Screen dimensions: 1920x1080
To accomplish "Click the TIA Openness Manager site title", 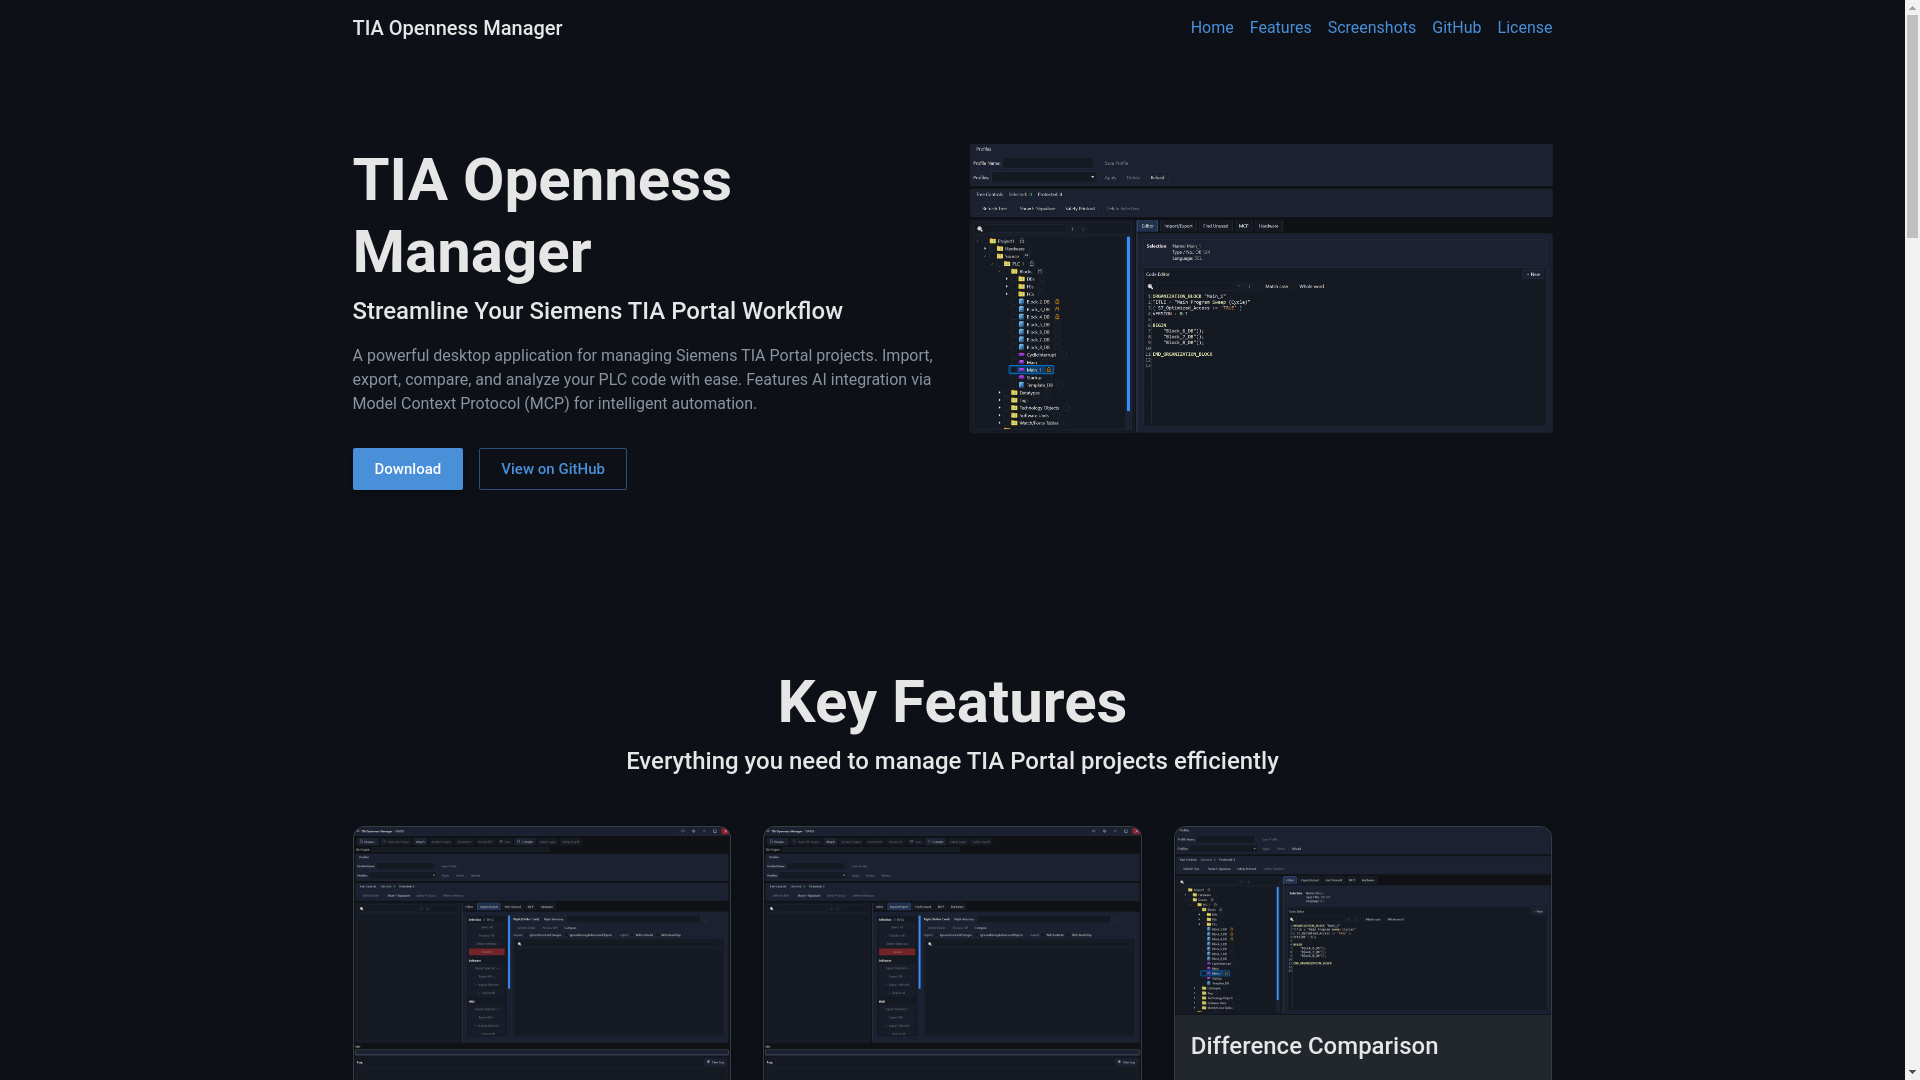I will point(457,28).
